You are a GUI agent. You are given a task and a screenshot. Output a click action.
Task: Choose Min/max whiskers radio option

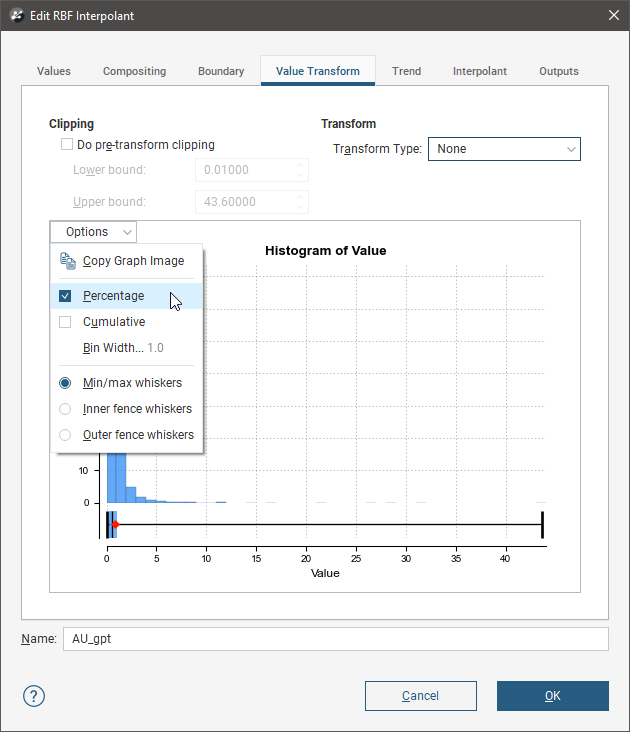[66, 383]
